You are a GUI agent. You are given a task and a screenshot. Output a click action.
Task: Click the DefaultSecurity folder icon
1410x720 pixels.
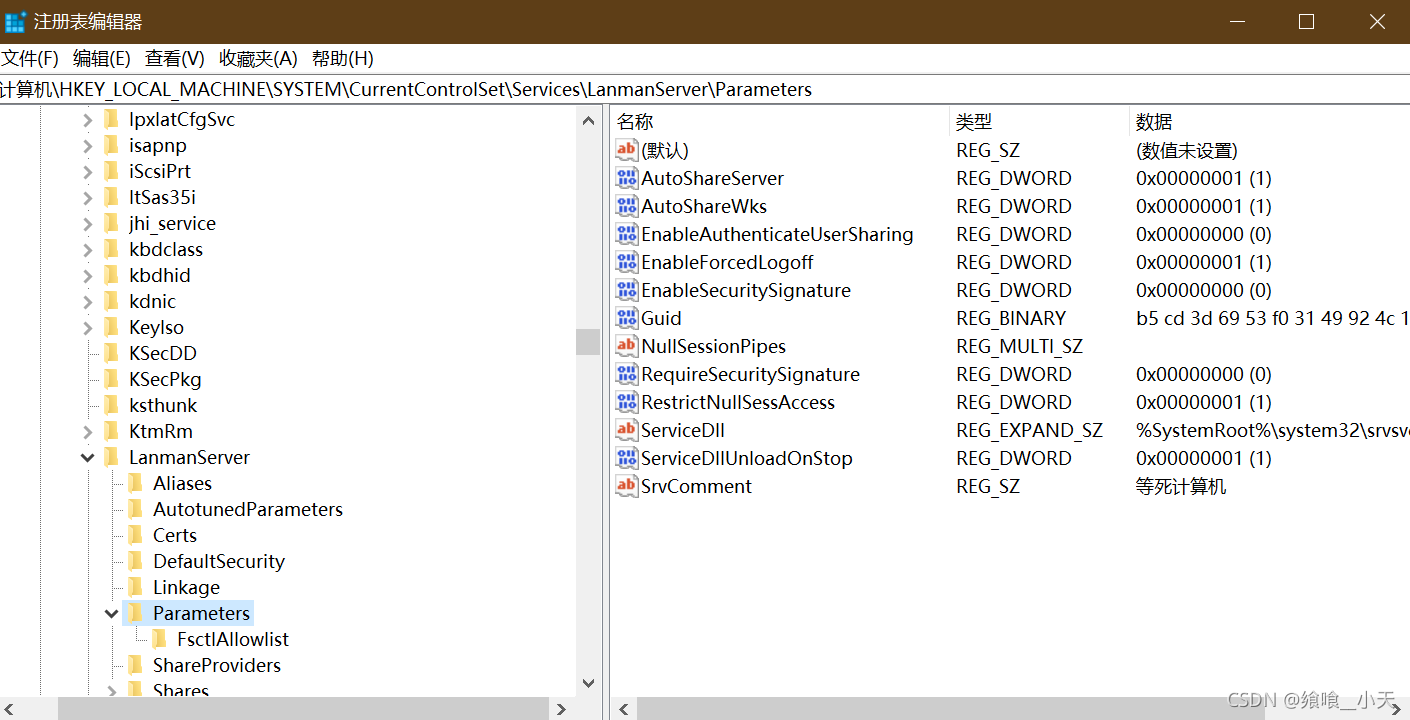(135, 561)
